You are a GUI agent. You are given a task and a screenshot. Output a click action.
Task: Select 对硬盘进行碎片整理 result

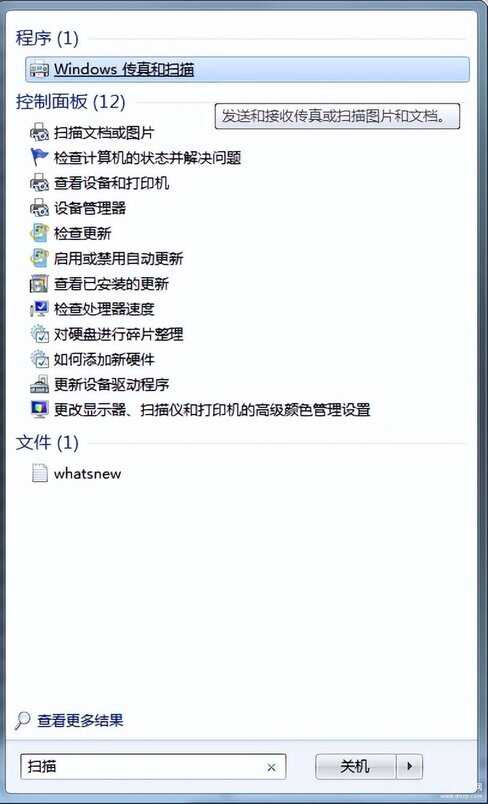[x=118, y=334]
